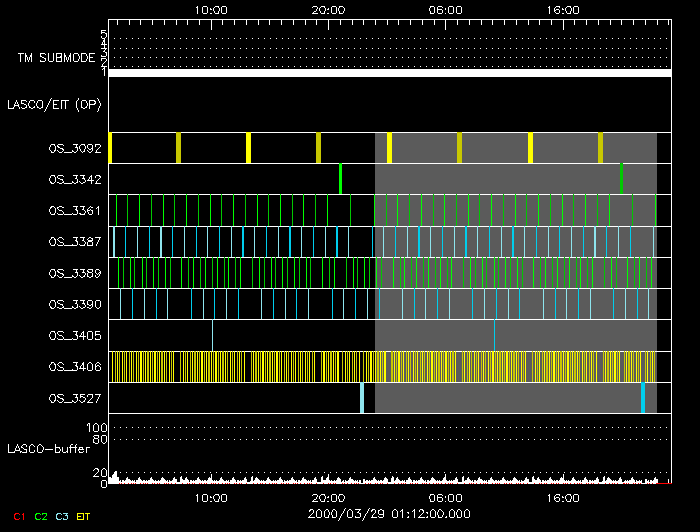Click the white TM SUBMODE level bar
Image resolution: width=700 pixels, height=532 pixels.
pos(389,73)
